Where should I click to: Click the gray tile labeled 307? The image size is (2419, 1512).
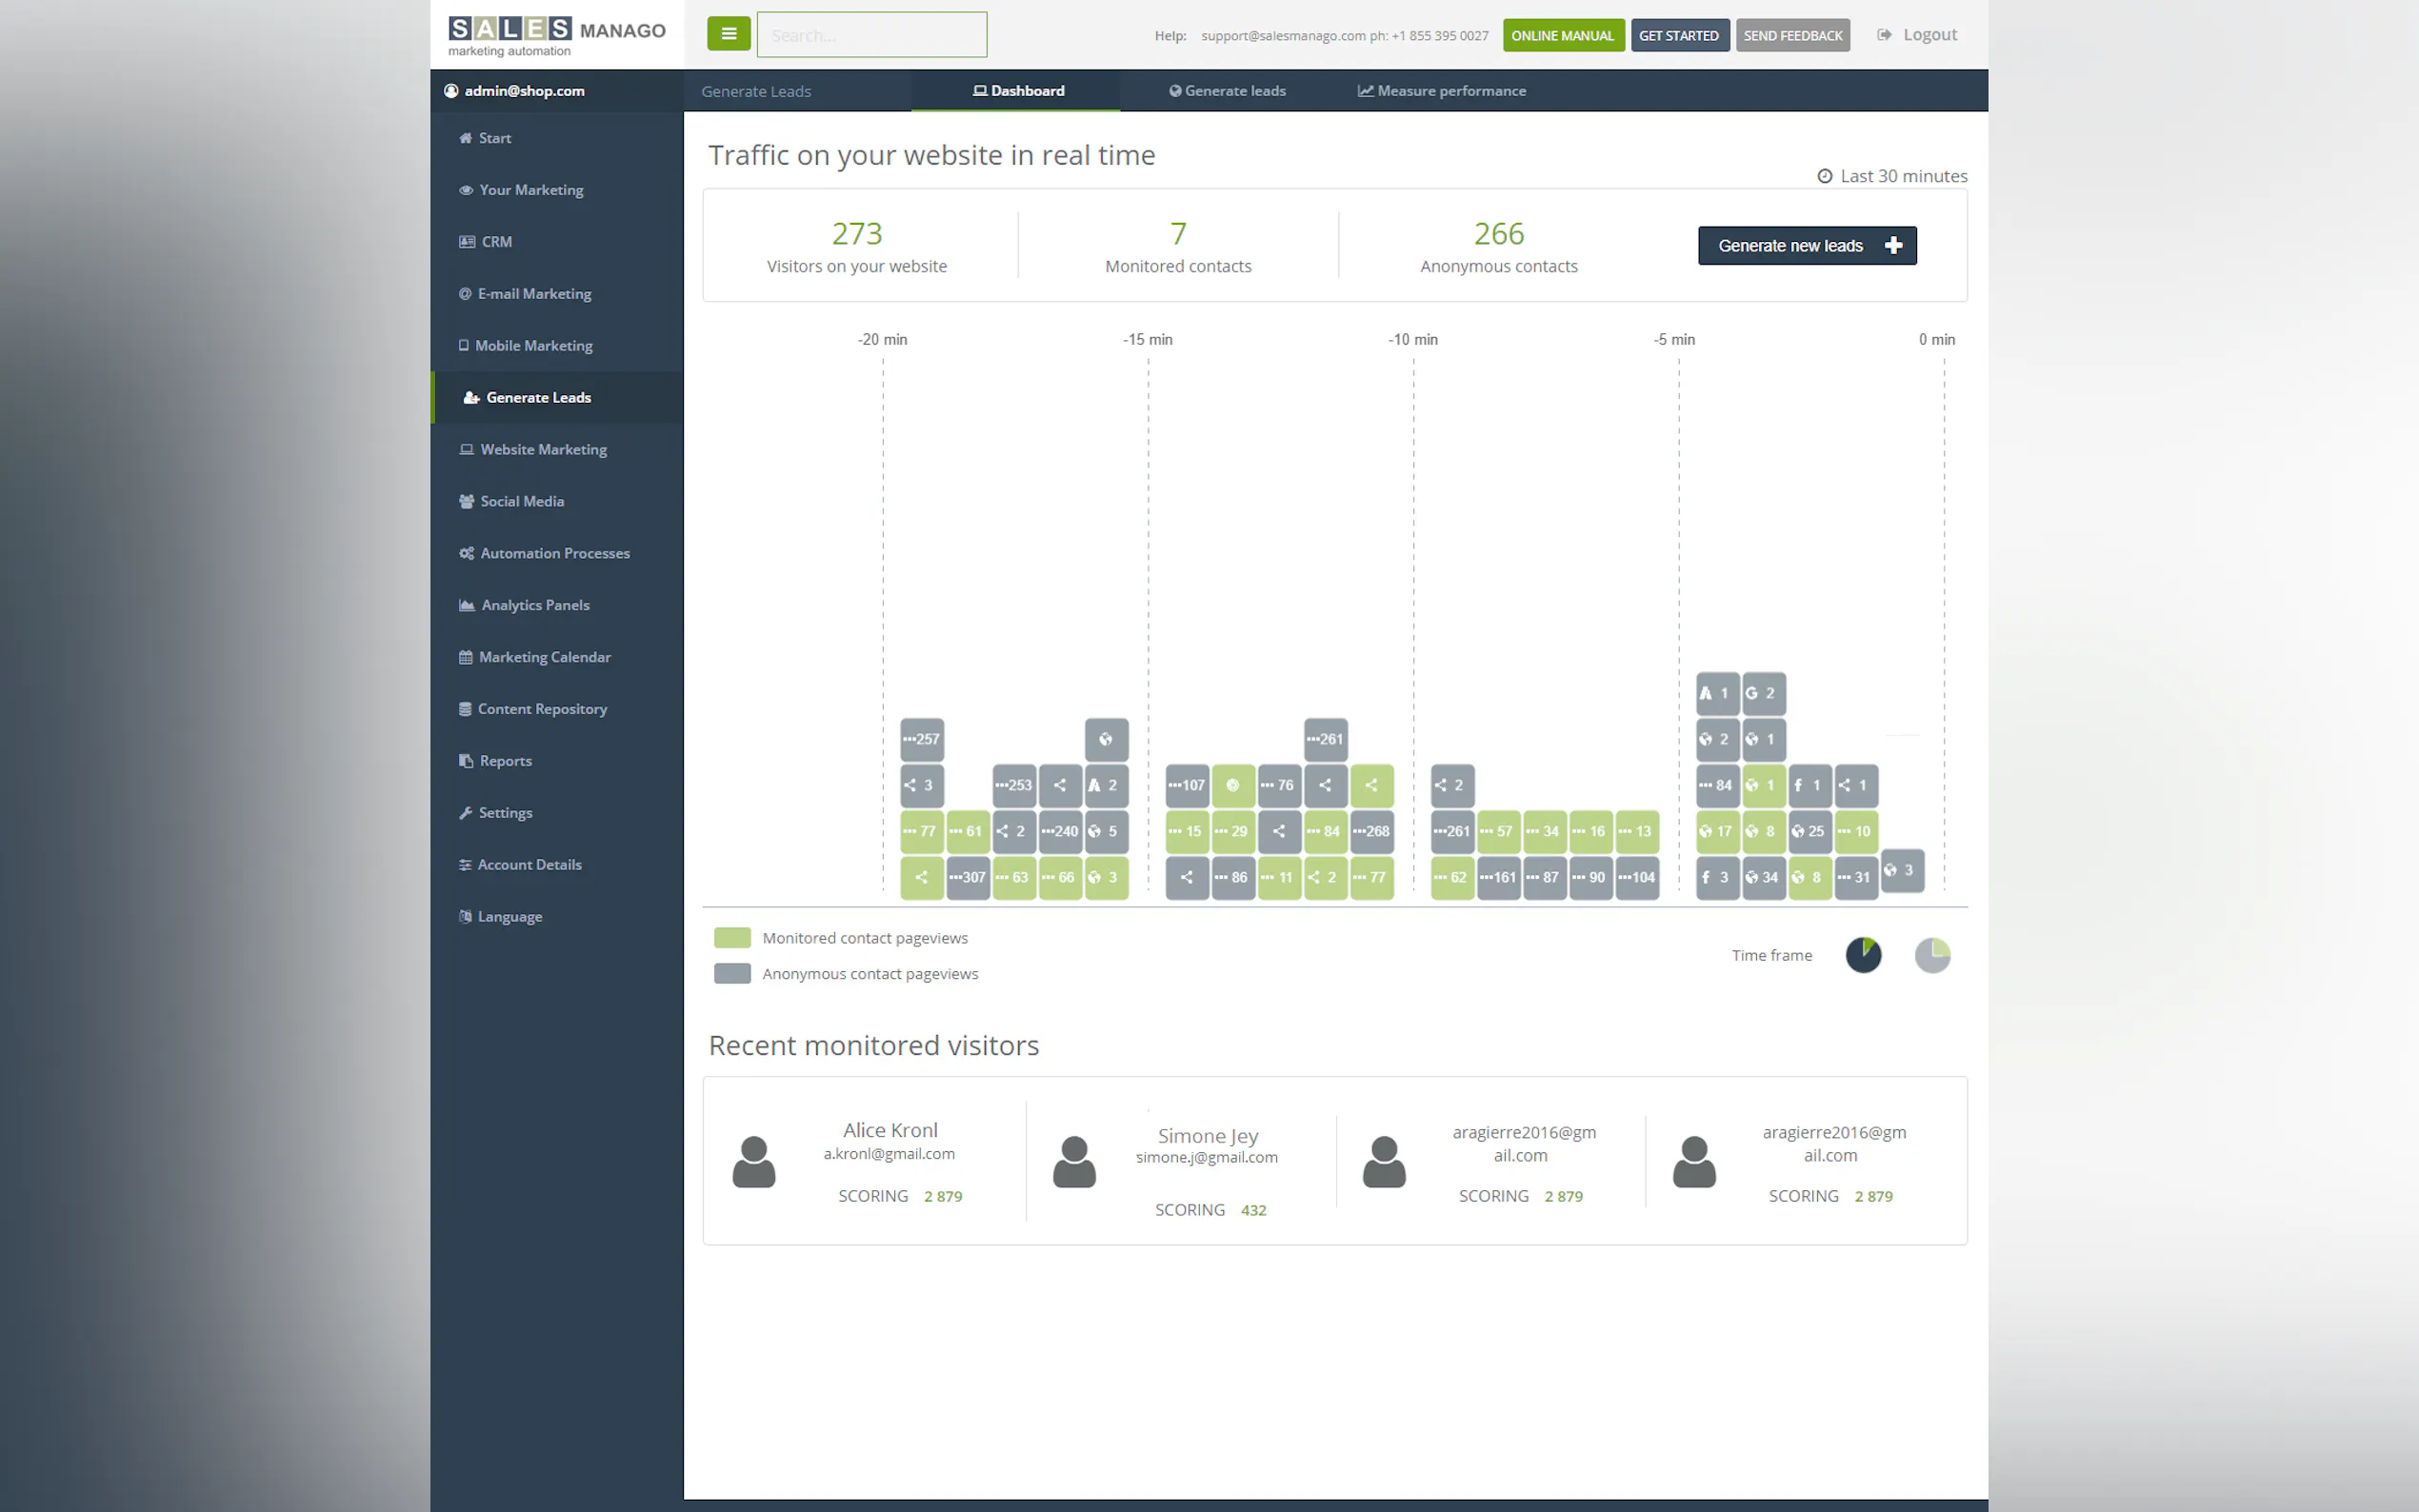click(x=968, y=877)
